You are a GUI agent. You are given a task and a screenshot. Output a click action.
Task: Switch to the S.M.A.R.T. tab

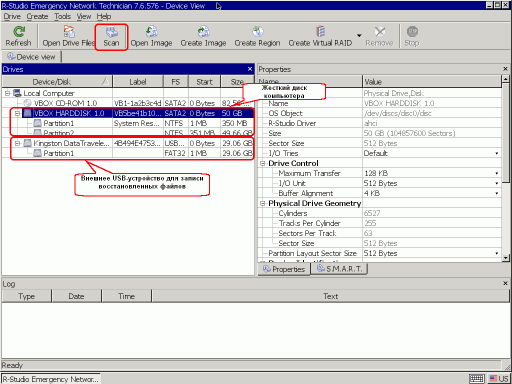pyautogui.click(x=339, y=269)
